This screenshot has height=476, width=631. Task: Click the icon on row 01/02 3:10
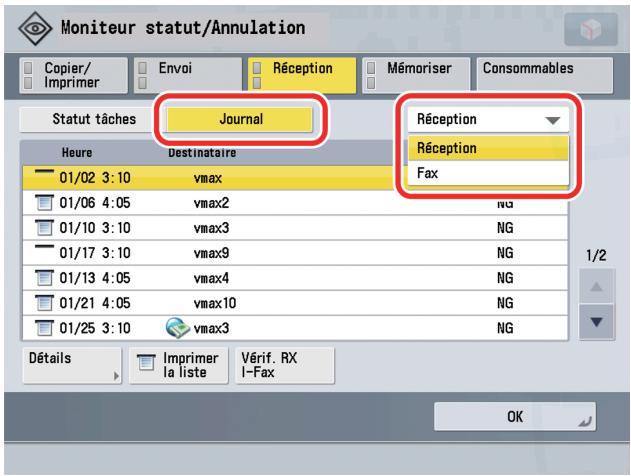[44, 173]
